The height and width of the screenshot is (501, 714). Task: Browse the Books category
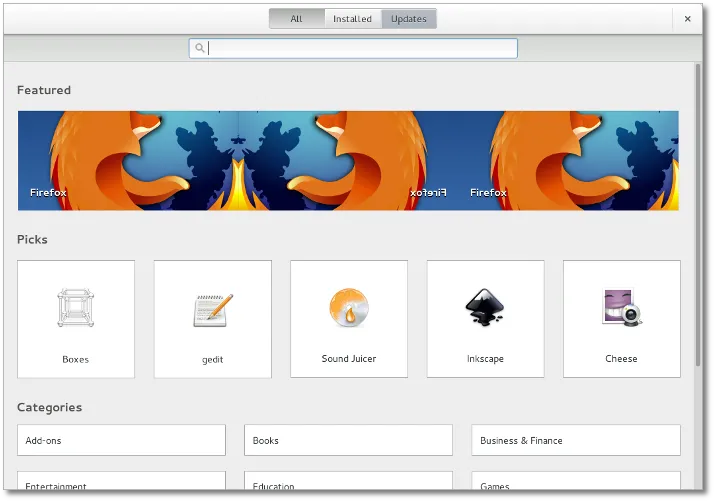(x=348, y=440)
